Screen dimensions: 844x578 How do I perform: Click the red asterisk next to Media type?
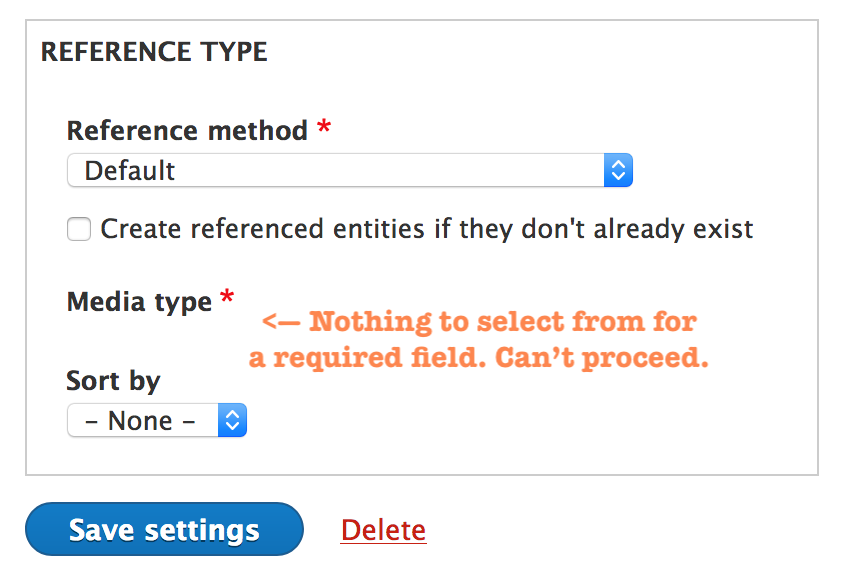[227, 294]
